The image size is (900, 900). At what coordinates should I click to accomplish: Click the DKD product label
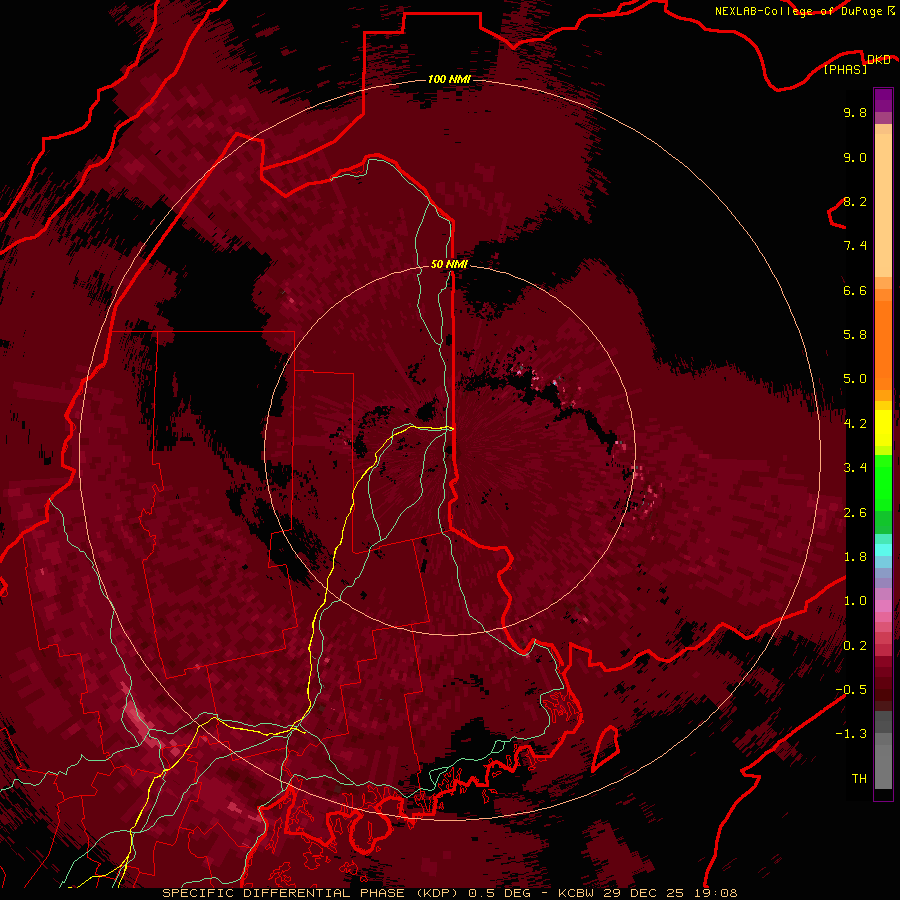tap(878, 60)
